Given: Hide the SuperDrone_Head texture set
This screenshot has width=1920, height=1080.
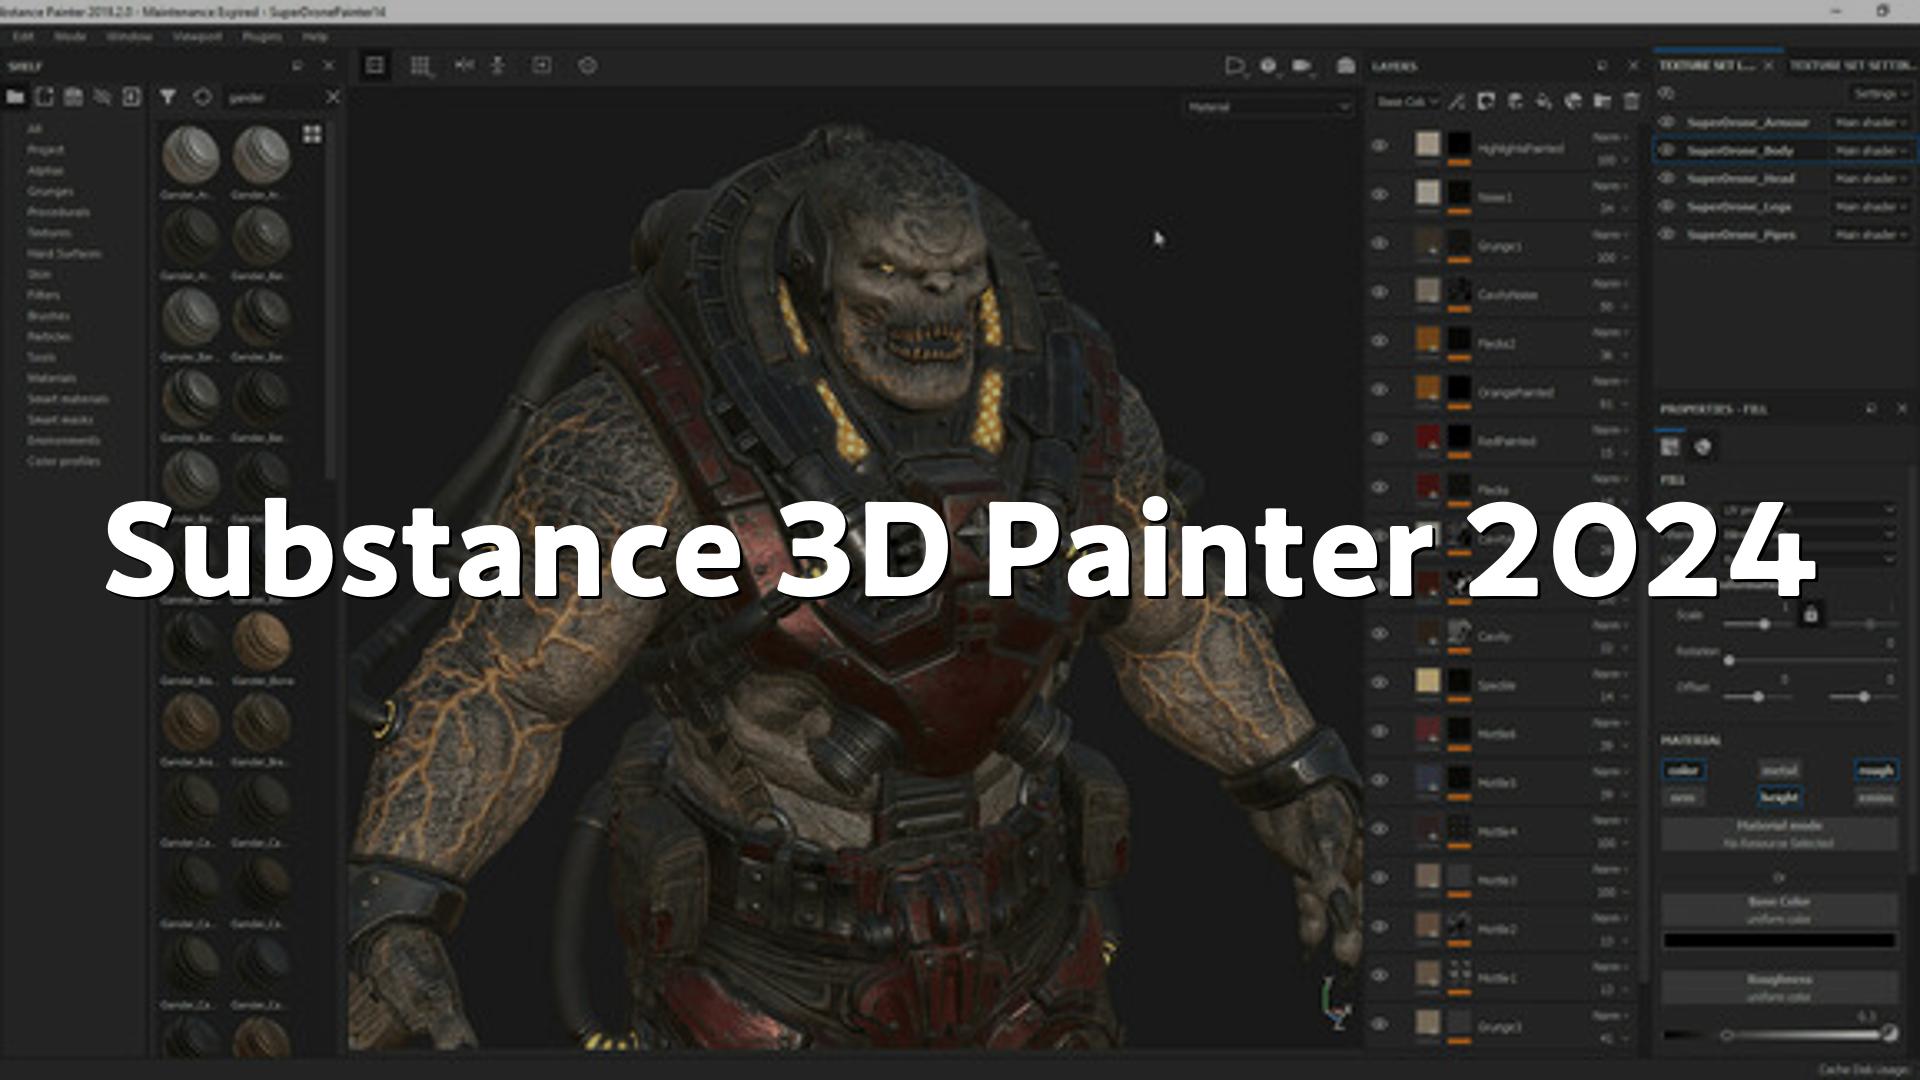Looking at the screenshot, I should 1667,178.
